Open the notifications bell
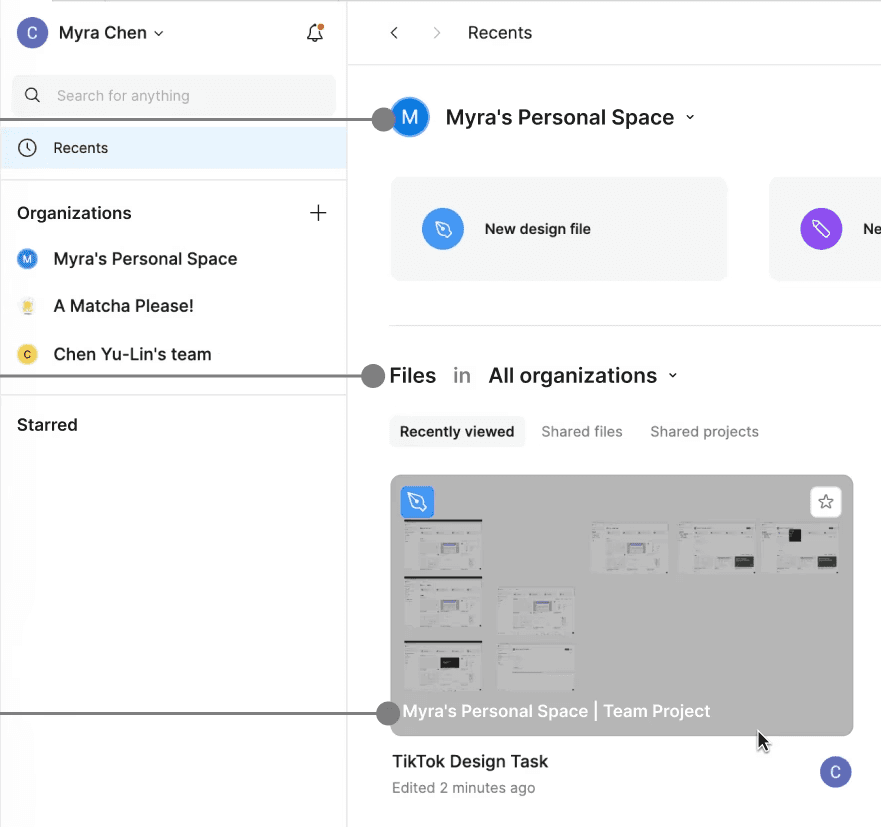 point(315,33)
